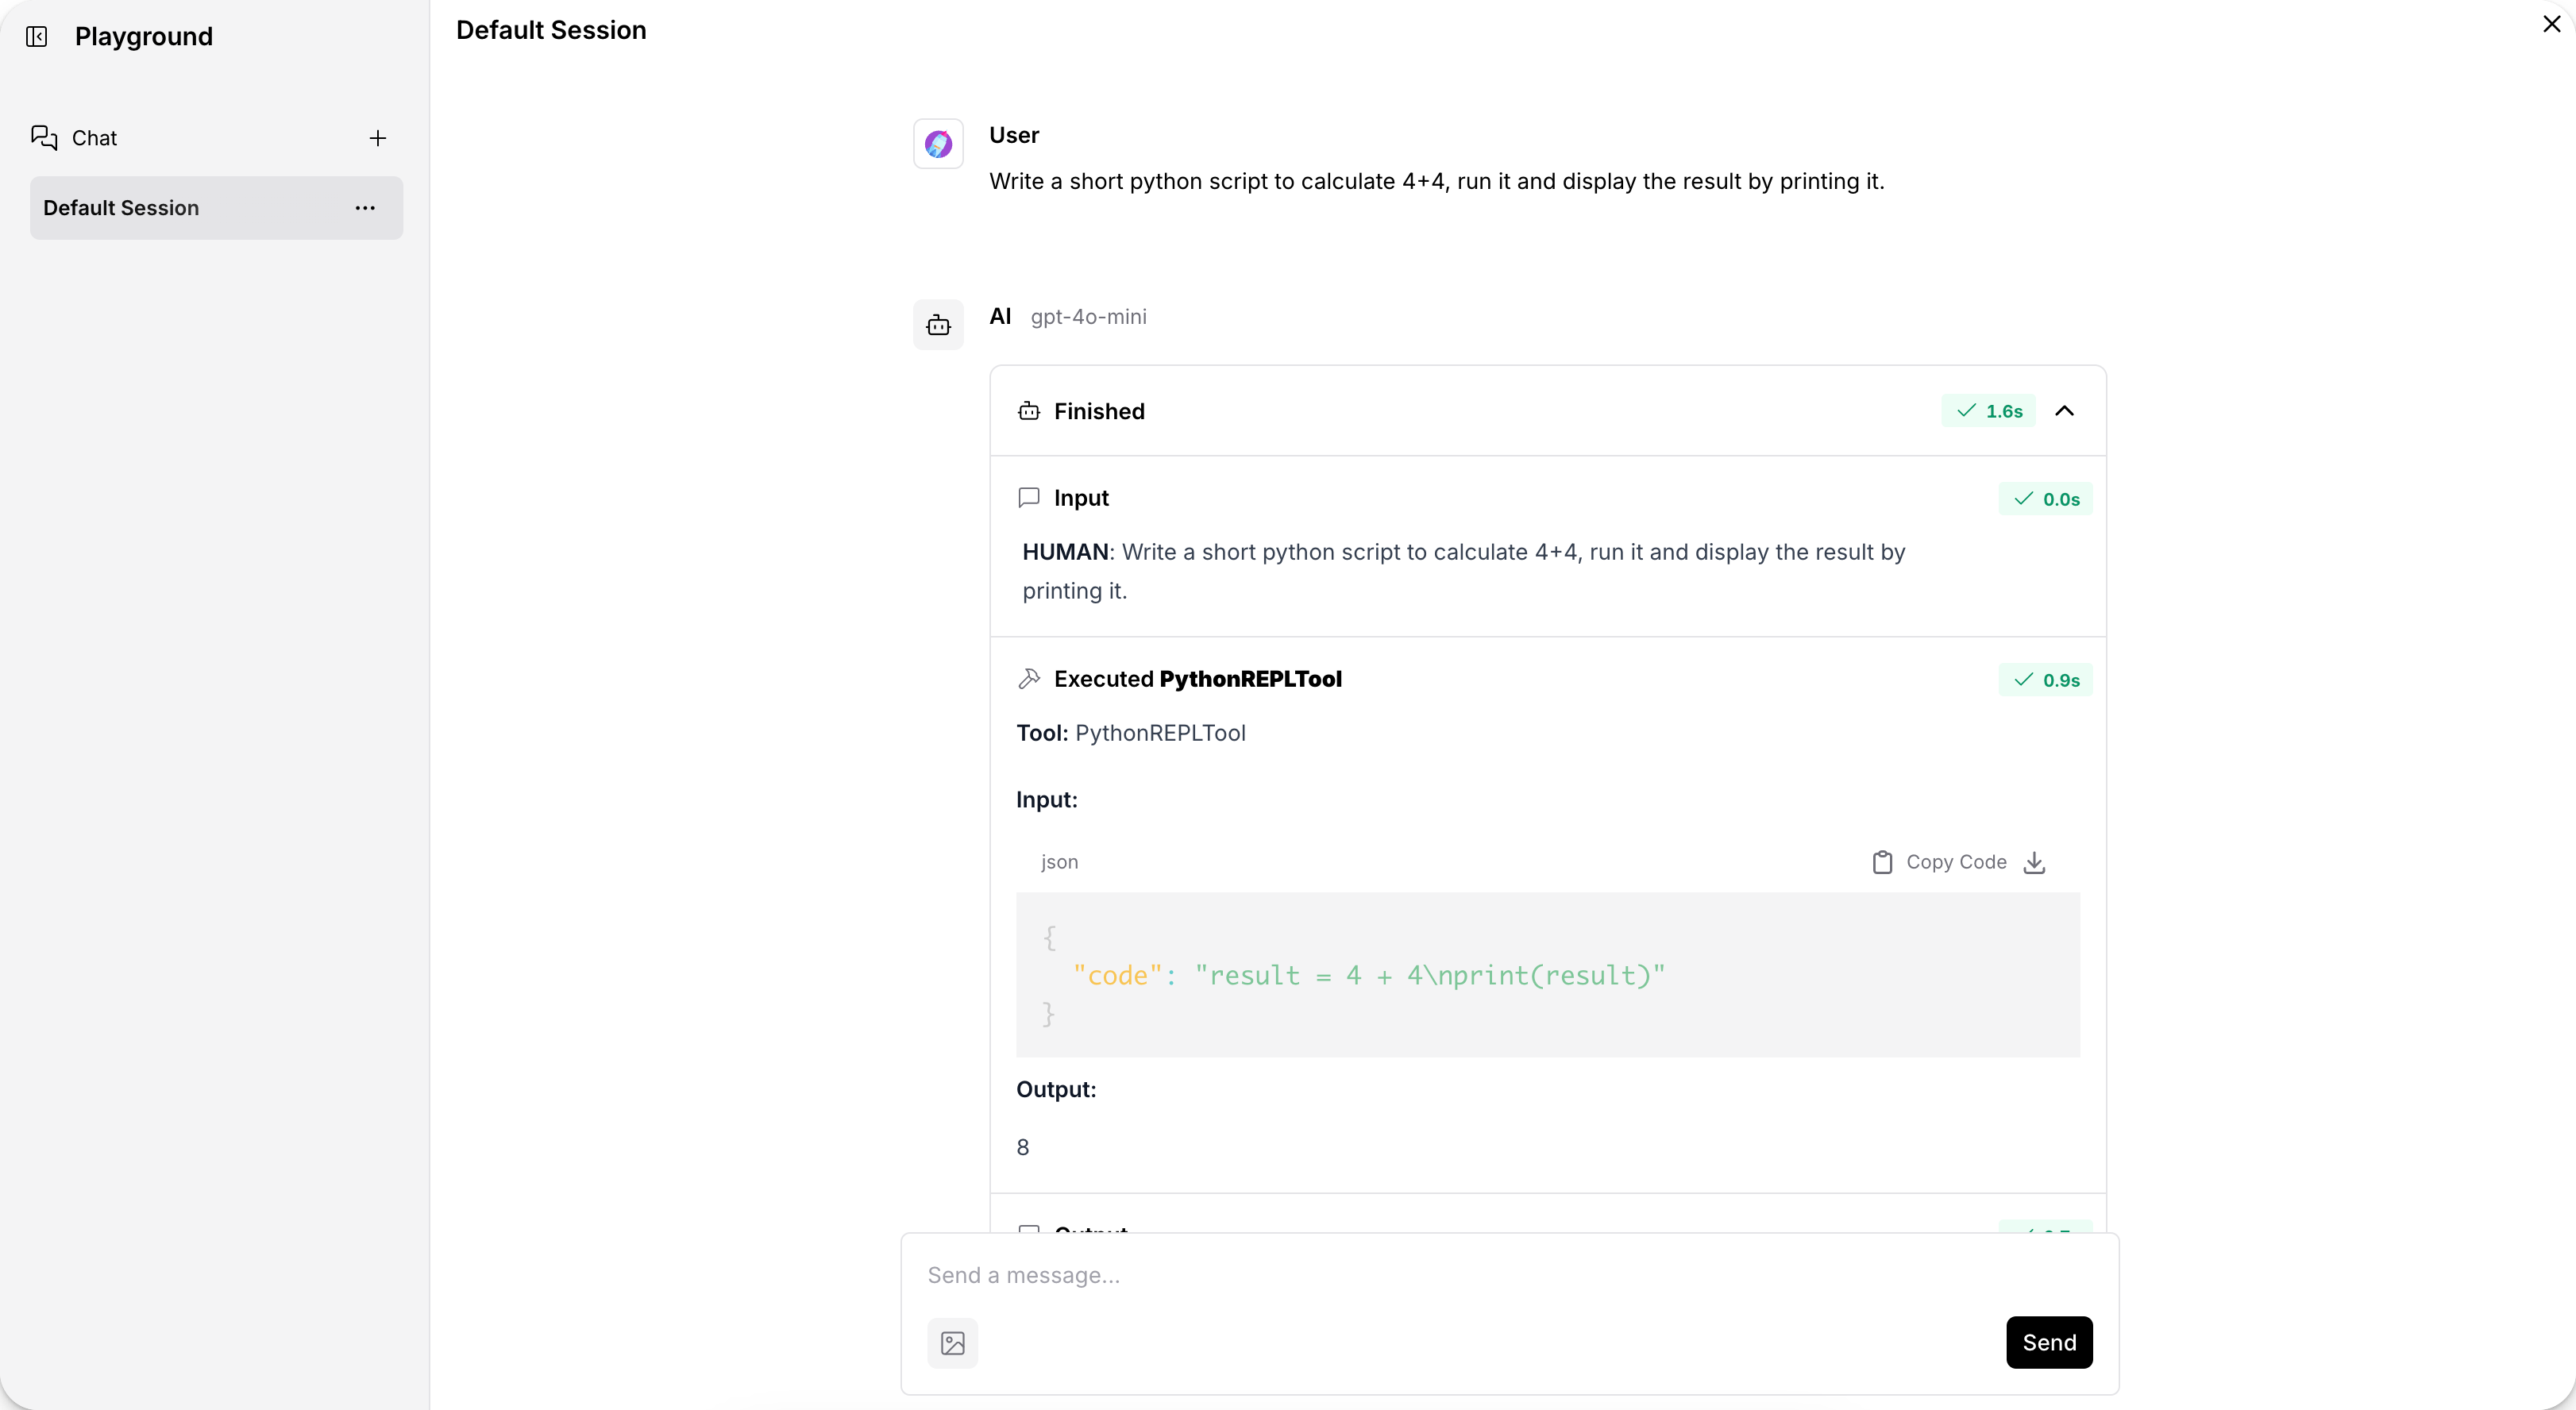Image resolution: width=2576 pixels, height=1410 pixels.
Task: Open the Executed PythonREPLTool step header
Action: [x=1197, y=679]
